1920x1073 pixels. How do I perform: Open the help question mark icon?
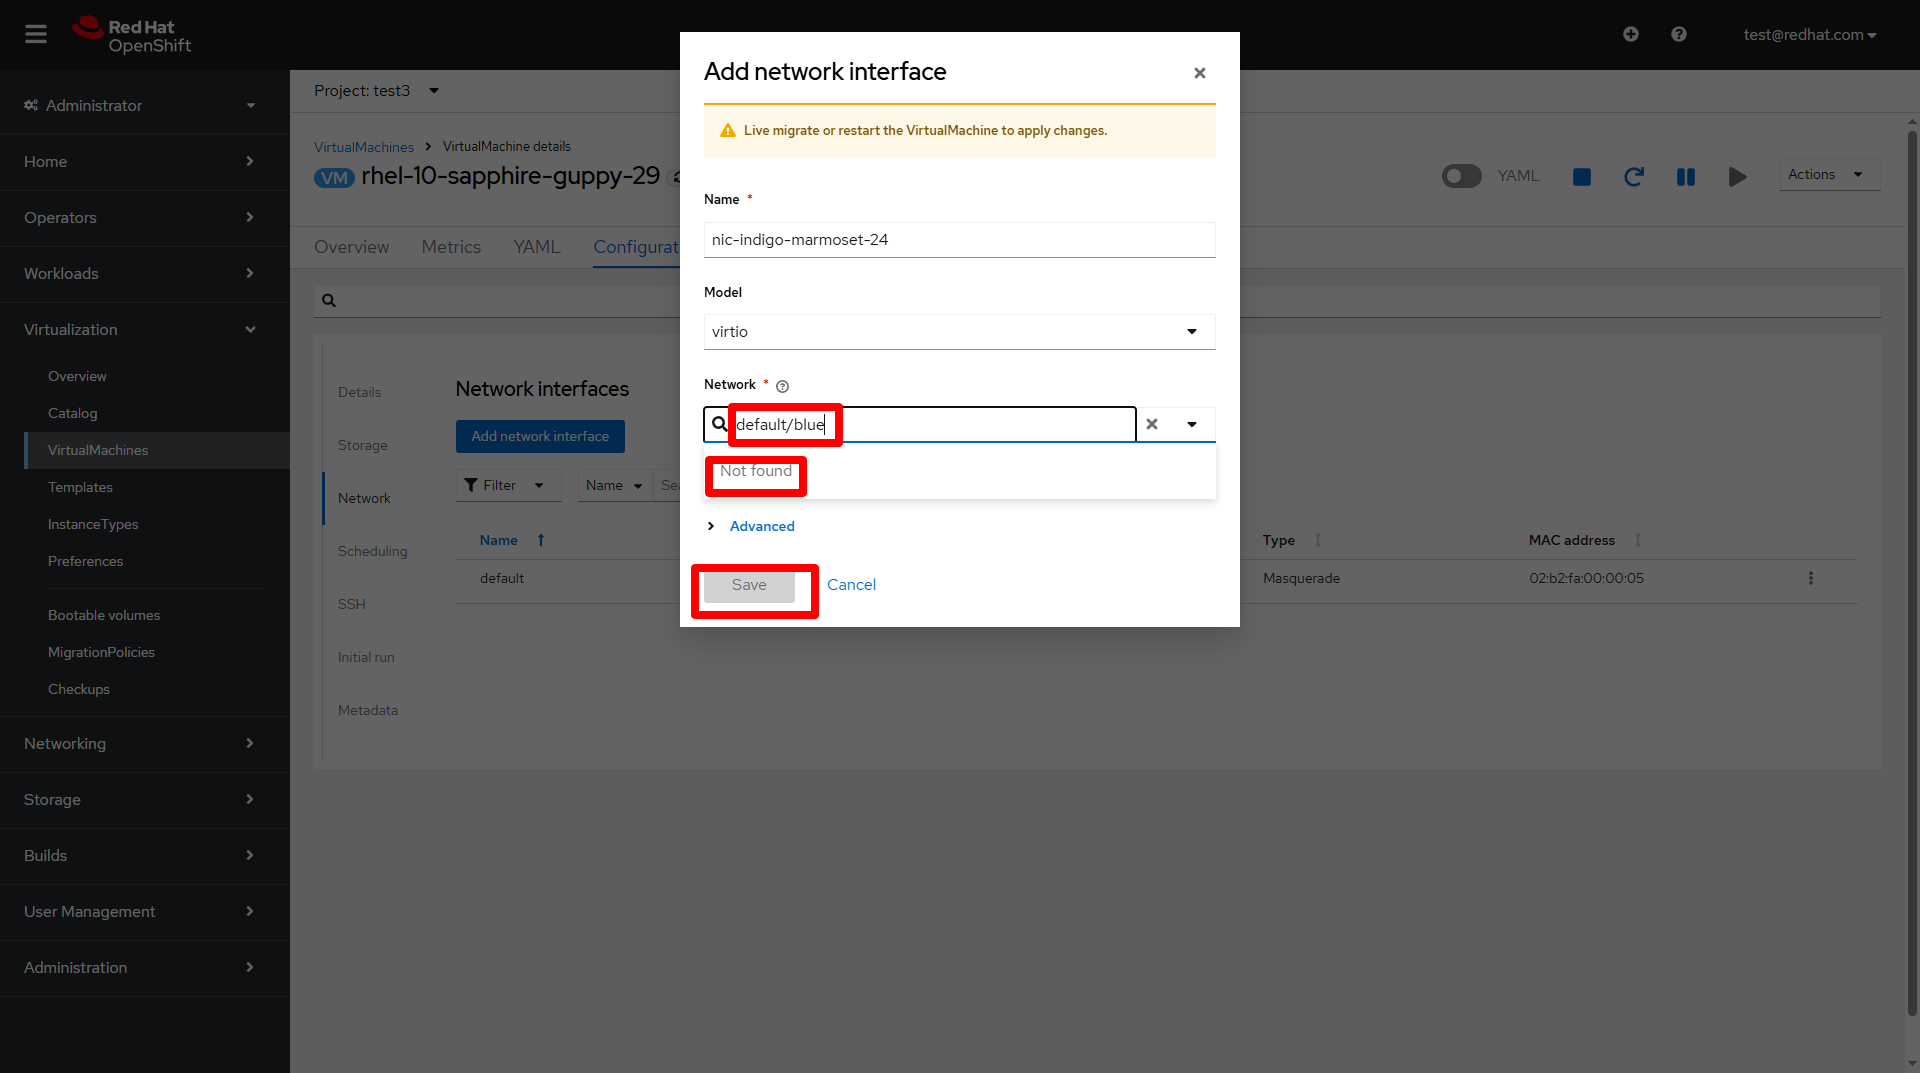pyautogui.click(x=1679, y=35)
